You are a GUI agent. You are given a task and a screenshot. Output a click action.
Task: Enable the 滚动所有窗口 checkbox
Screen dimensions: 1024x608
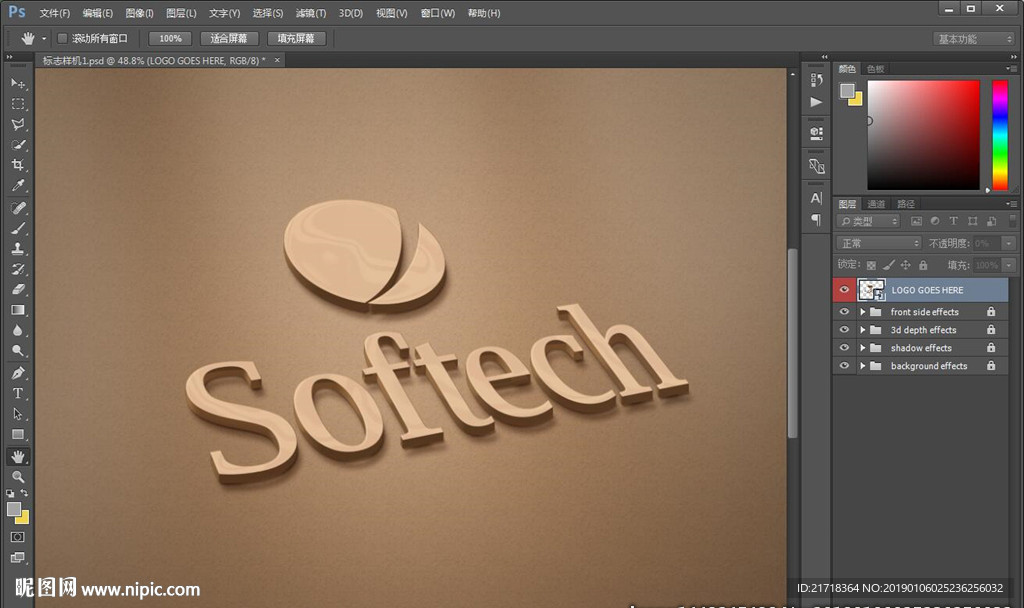click(63, 39)
